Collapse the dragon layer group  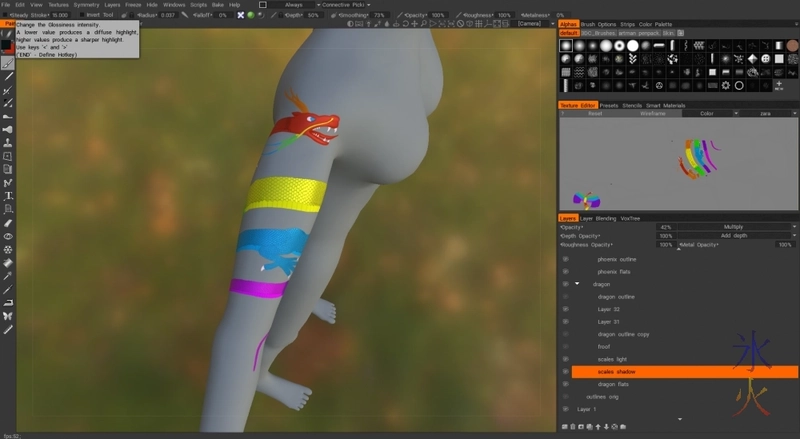pos(577,284)
